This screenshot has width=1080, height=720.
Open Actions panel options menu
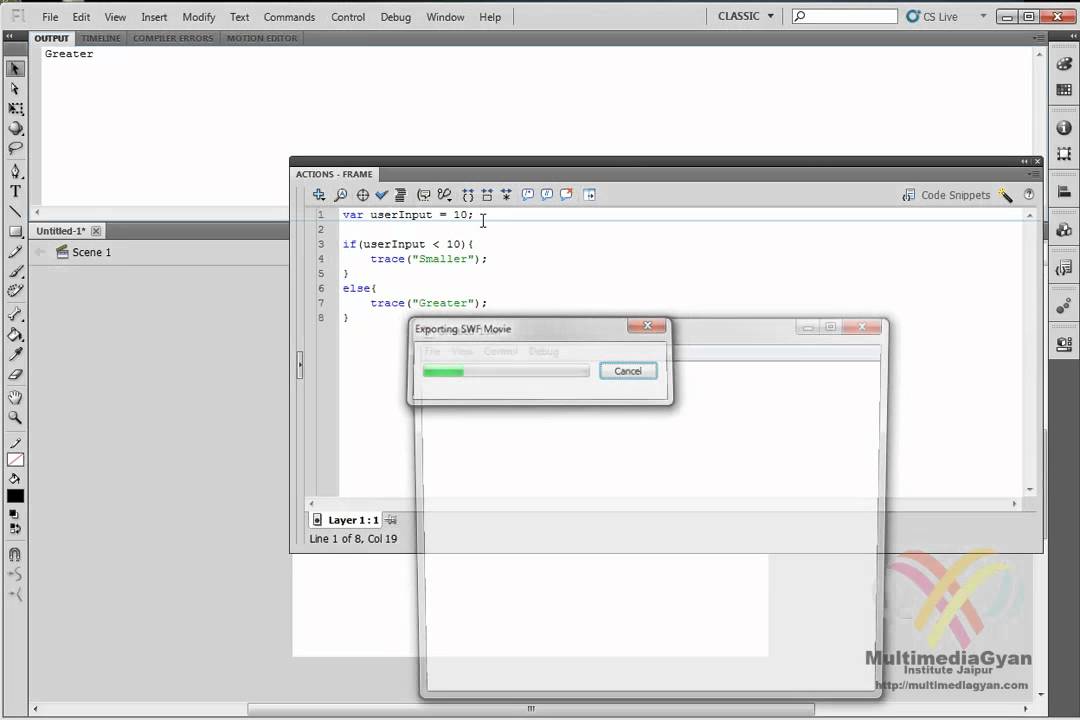click(1033, 174)
